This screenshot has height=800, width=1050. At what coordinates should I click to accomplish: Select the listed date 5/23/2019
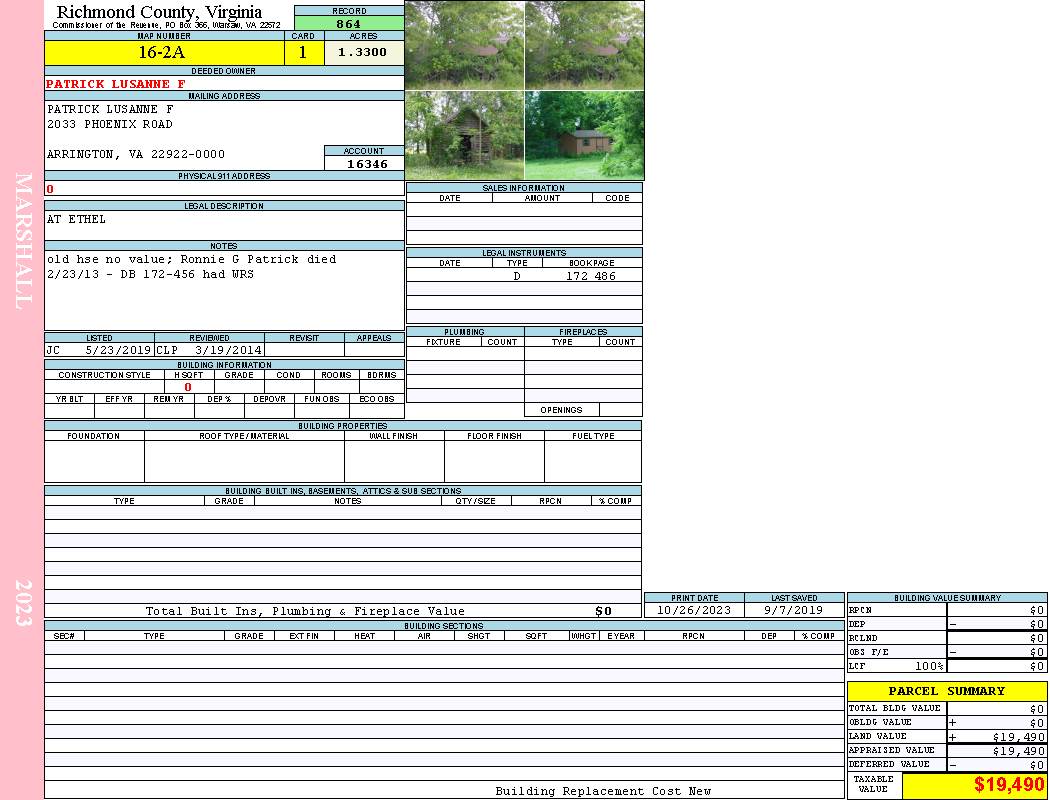(117, 351)
